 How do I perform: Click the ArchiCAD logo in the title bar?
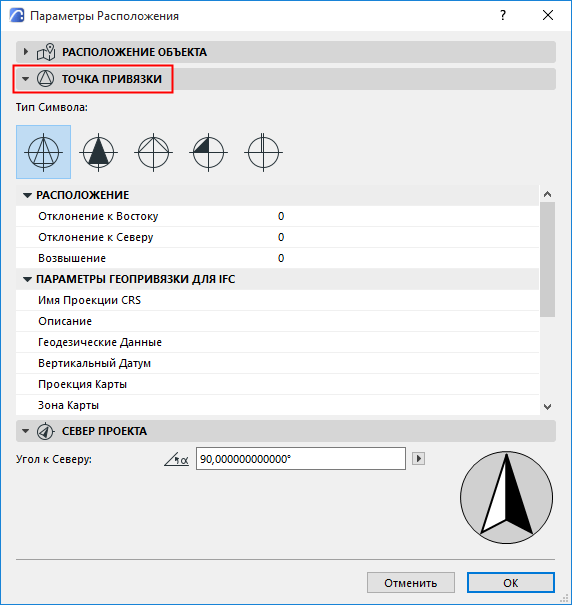[x=17, y=15]
